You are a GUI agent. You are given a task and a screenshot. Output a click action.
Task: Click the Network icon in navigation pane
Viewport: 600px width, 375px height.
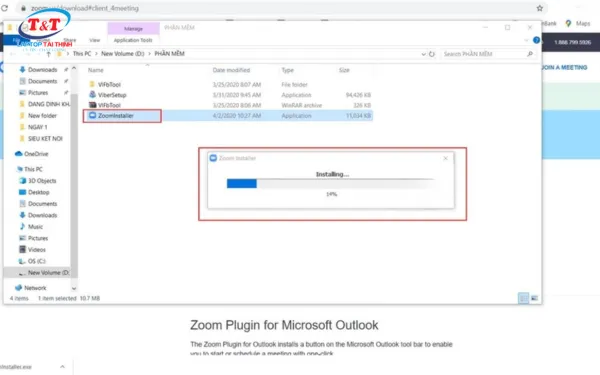click(x=18, y=288)
